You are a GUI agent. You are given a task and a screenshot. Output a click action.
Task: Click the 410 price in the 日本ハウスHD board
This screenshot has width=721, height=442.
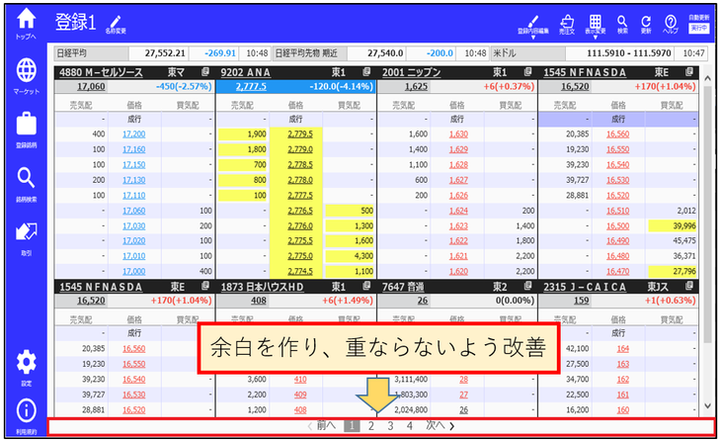pos(300,379)
